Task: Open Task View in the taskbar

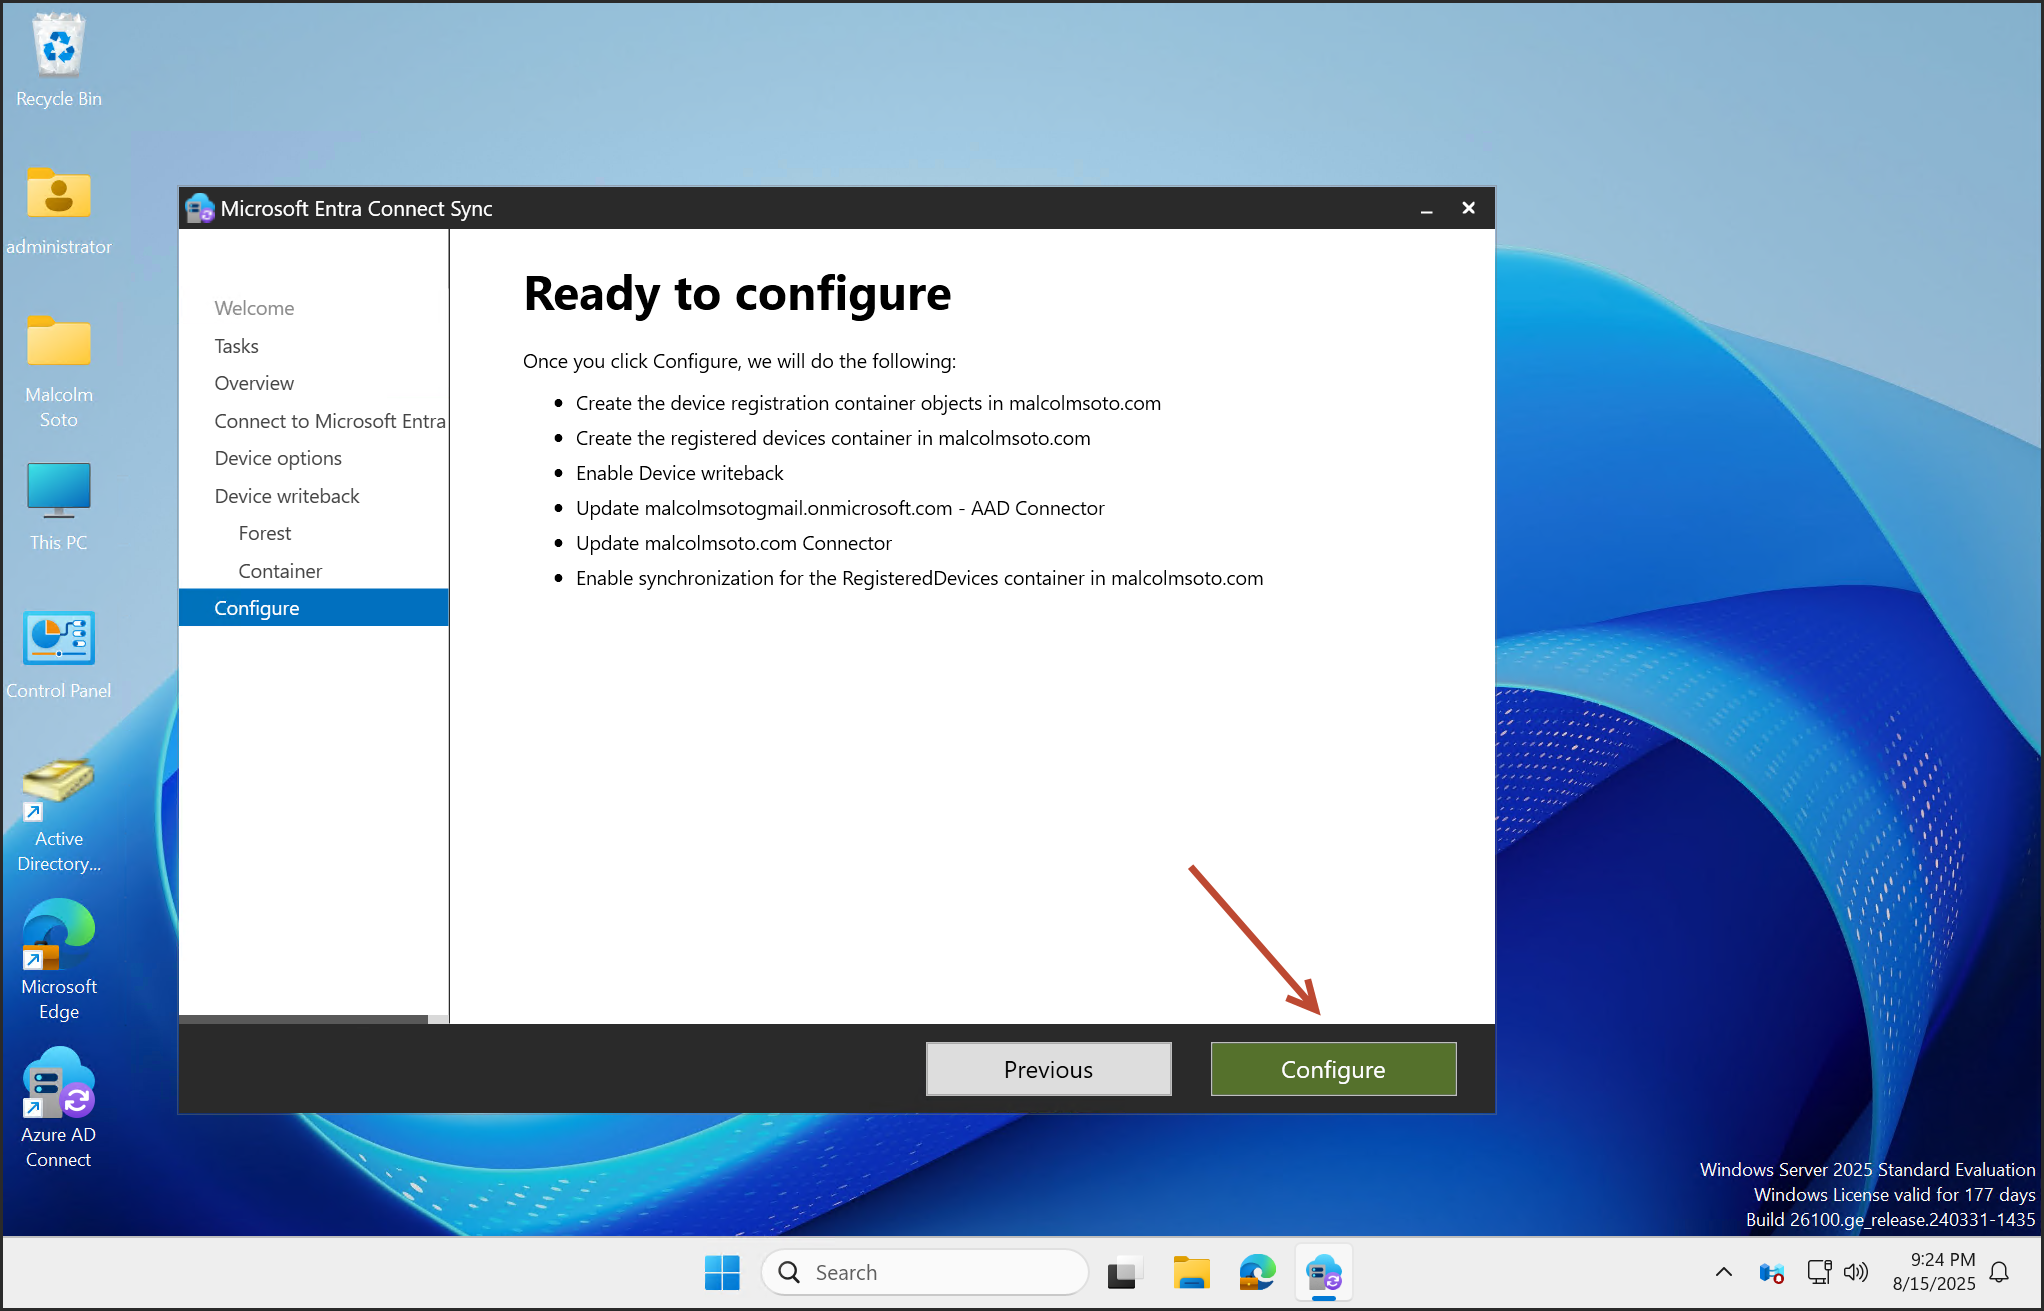Action: [x=1124, y=1273]
